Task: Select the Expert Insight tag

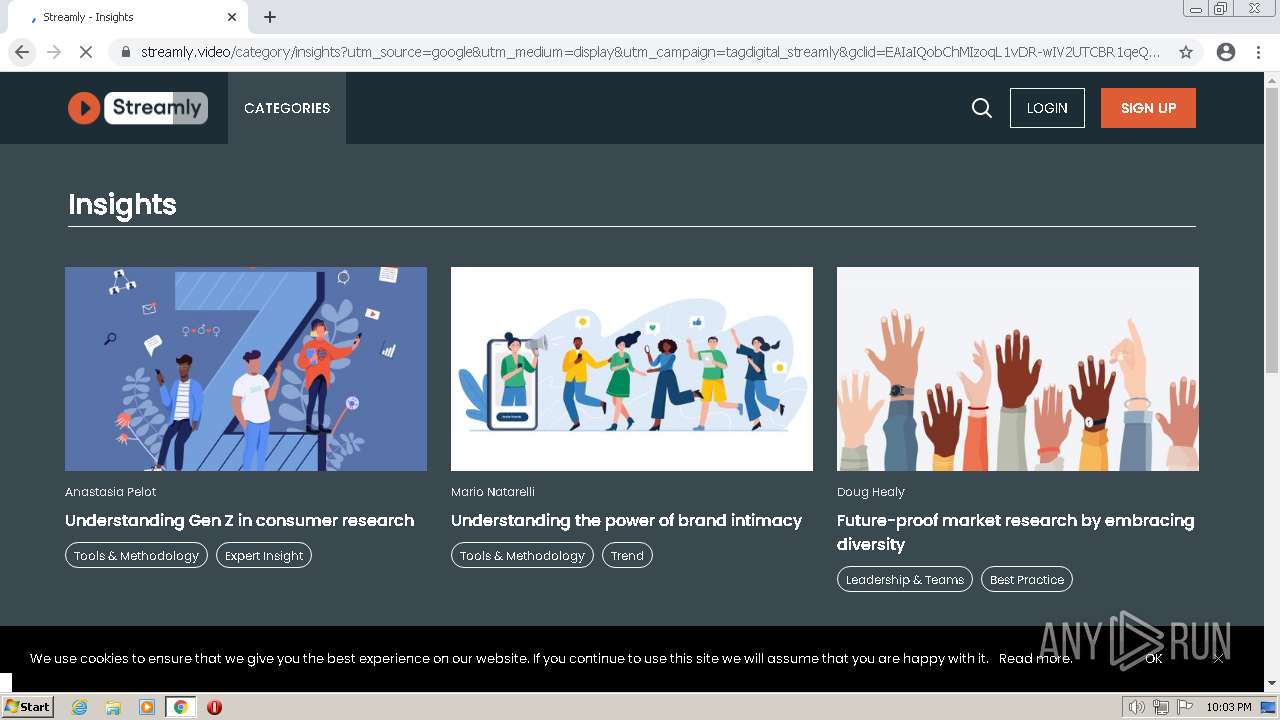Action: 264,555
